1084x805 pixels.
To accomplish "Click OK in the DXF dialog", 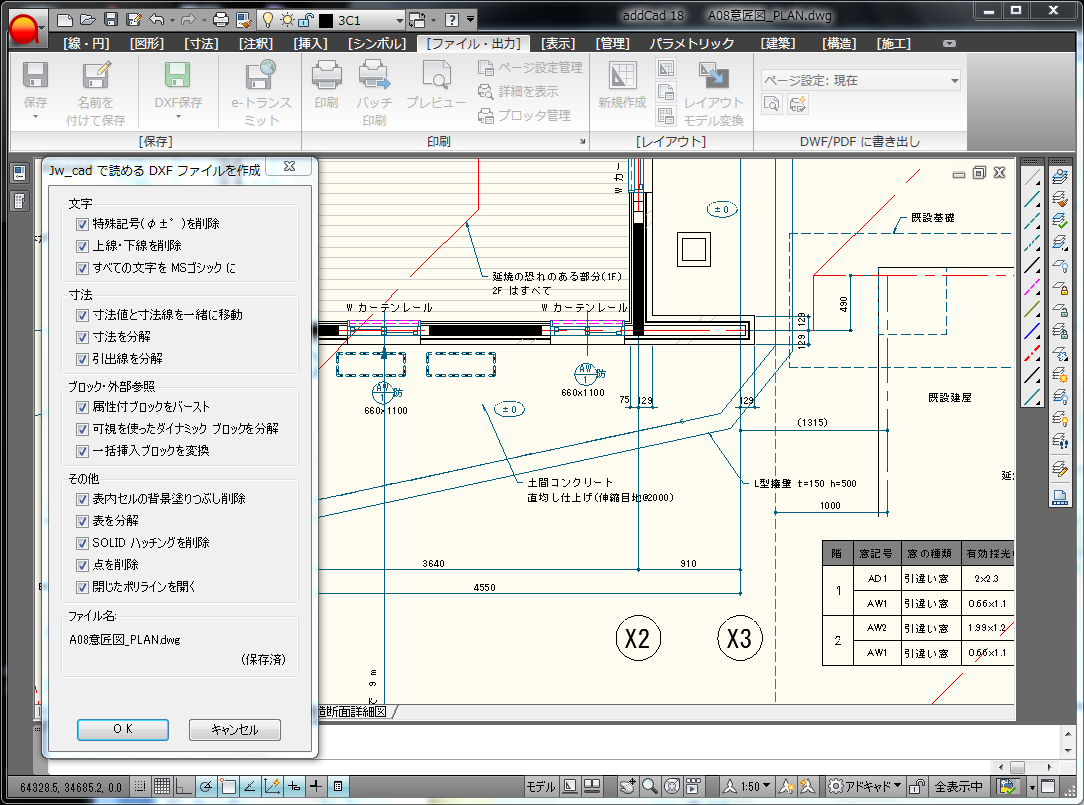I will 123,730.
